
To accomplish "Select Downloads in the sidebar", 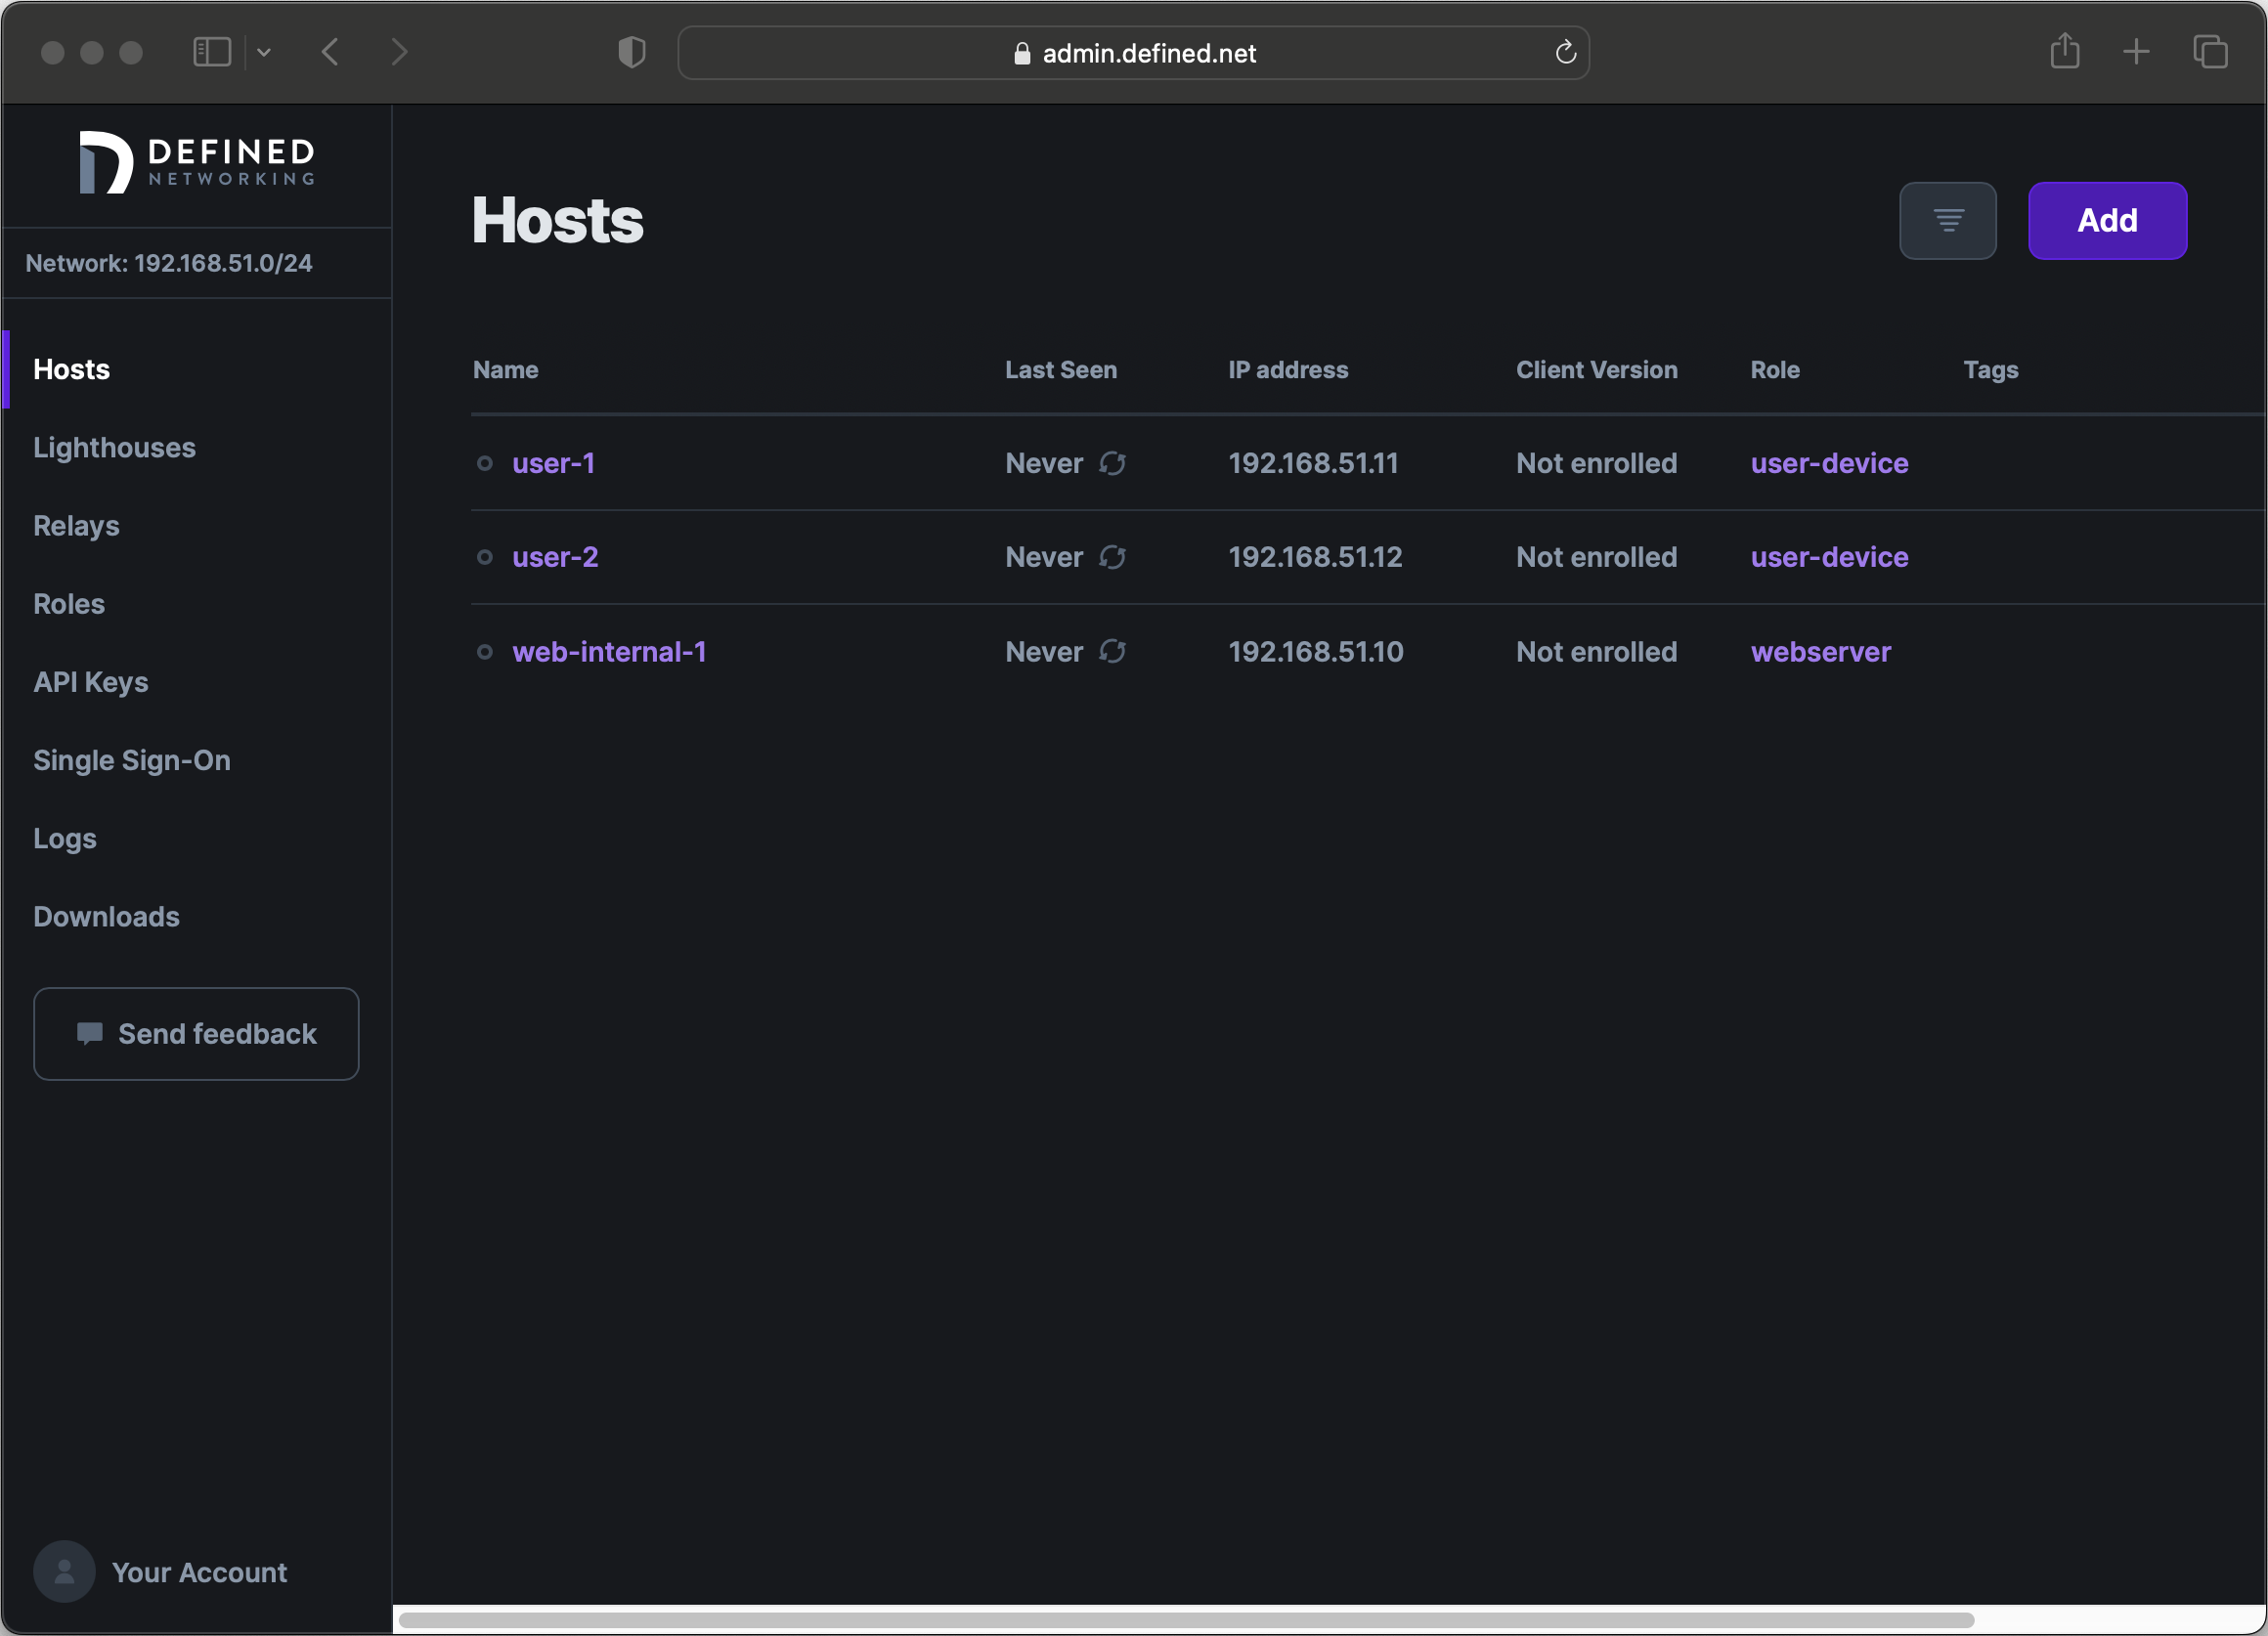I will click(106, 916).
